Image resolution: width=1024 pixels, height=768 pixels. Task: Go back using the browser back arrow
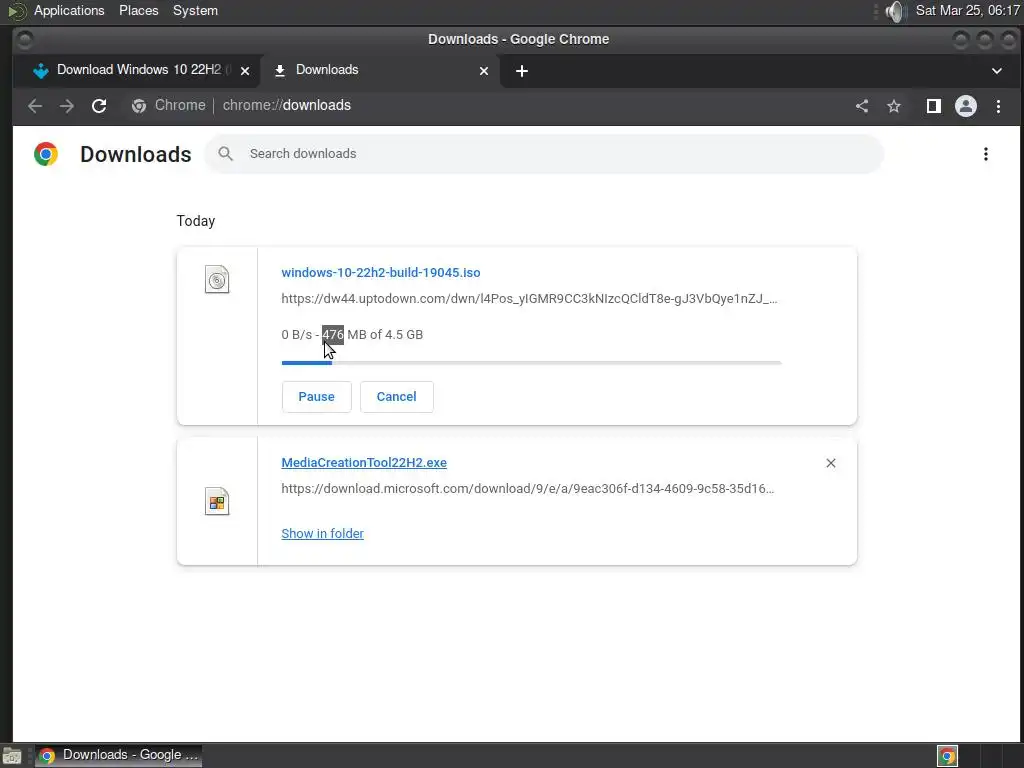pyautogui.click(x=35, y=106)
